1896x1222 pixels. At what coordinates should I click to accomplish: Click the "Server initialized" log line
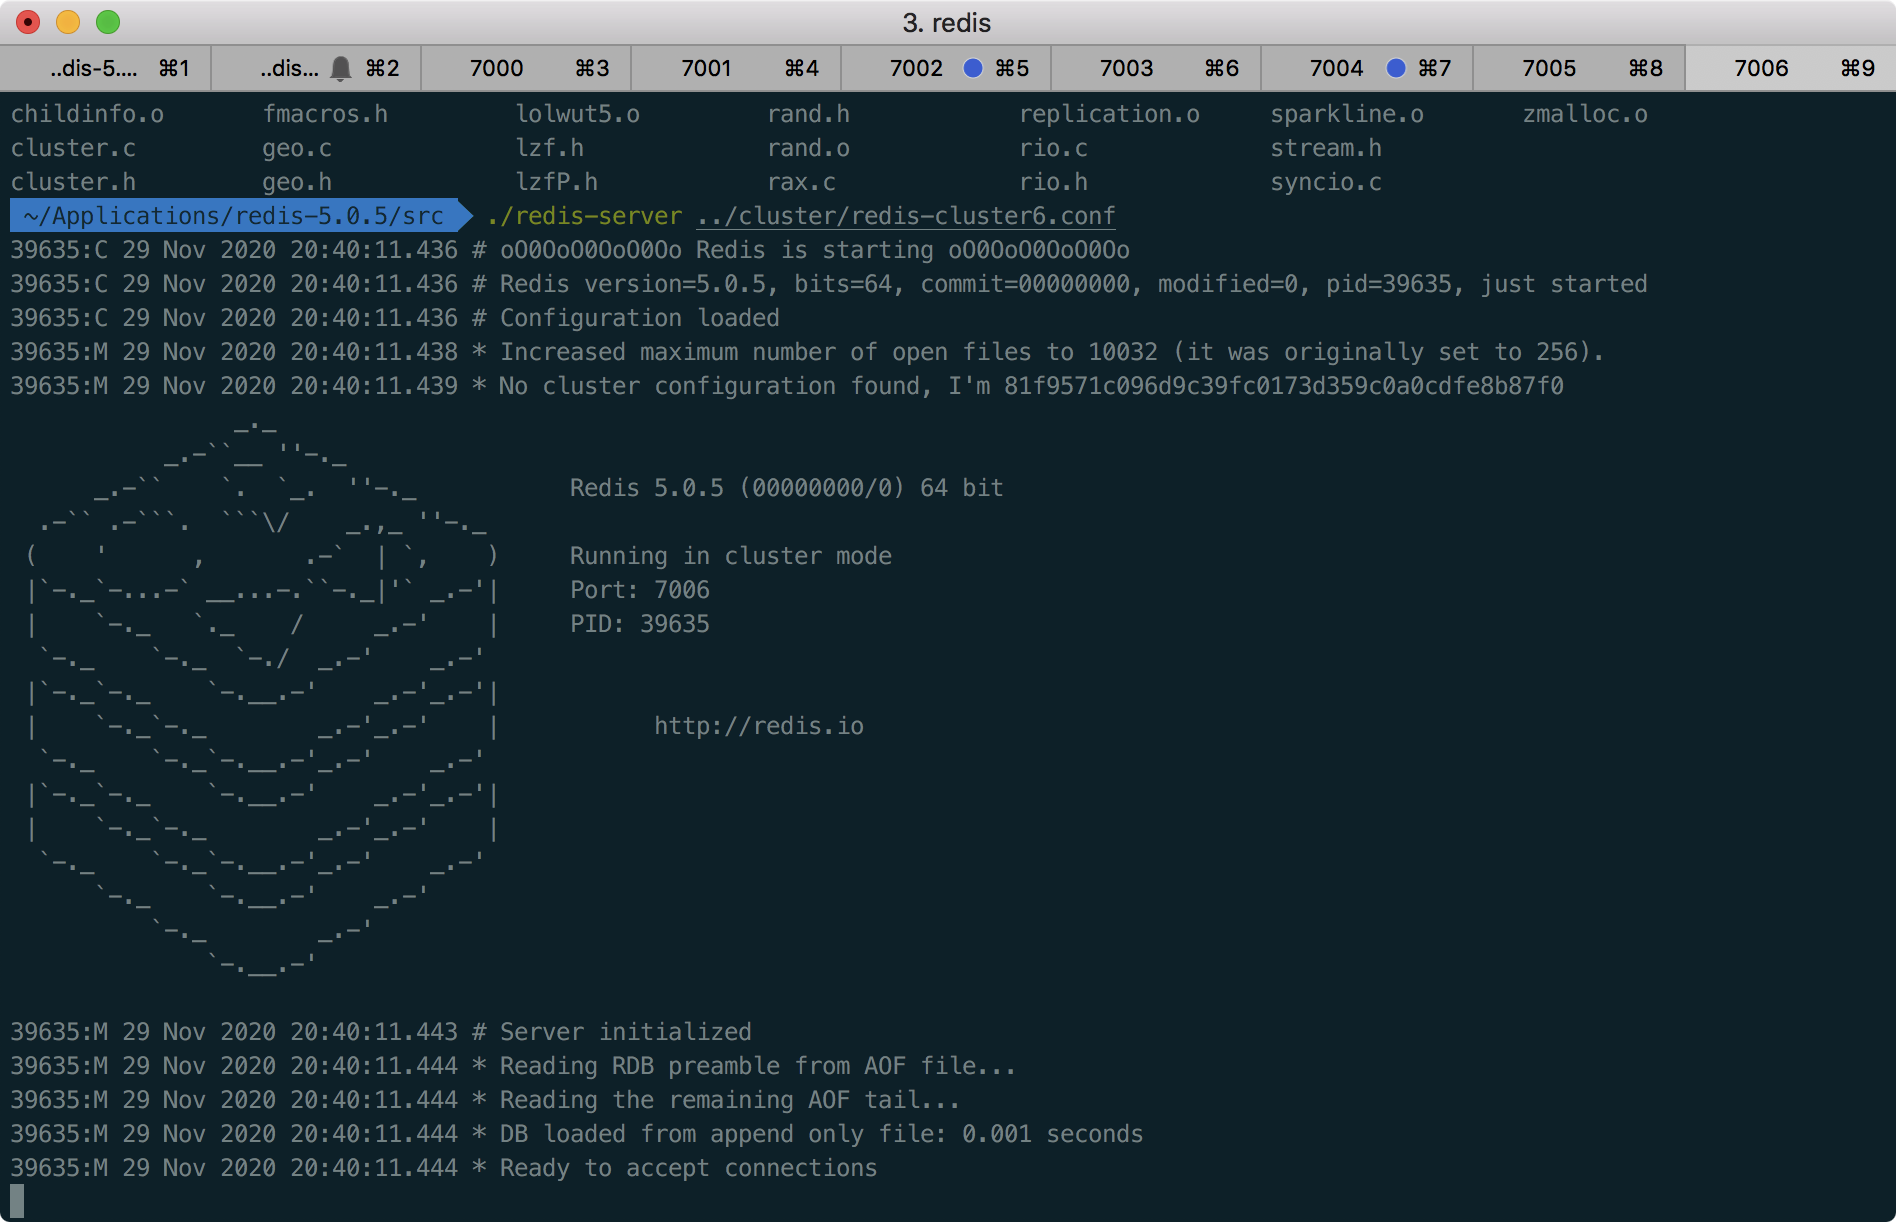381,1032
